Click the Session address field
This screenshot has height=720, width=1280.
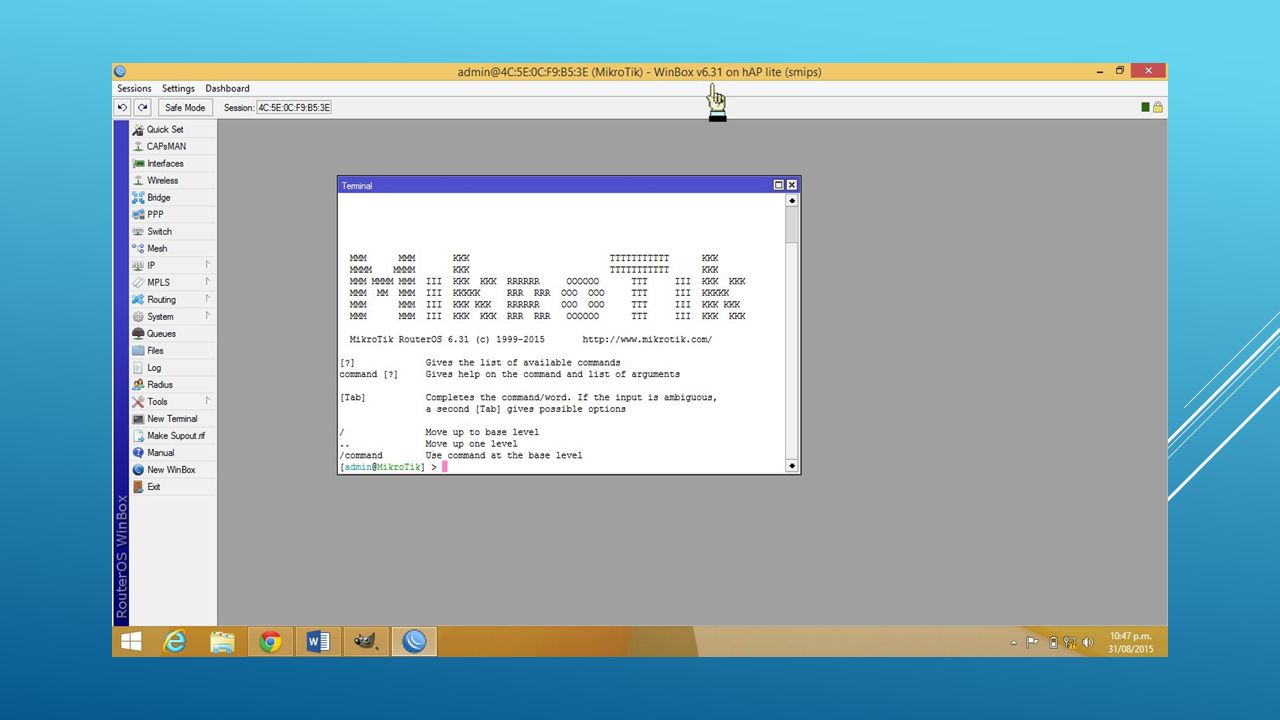point(294,107)
